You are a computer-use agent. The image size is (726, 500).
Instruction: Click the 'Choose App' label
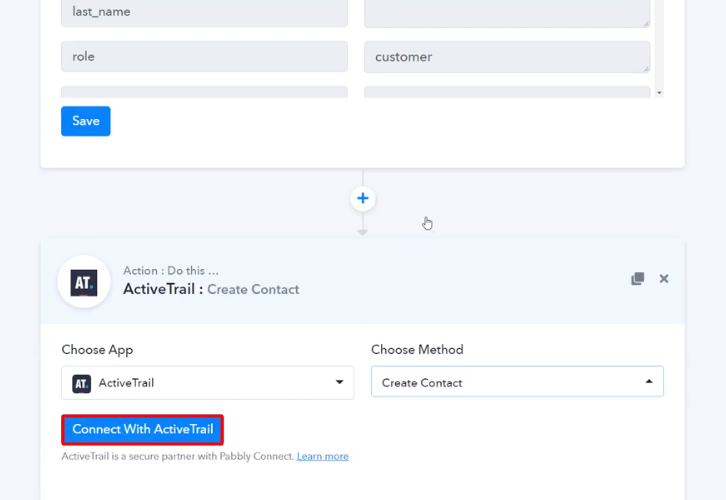(97, 350)
